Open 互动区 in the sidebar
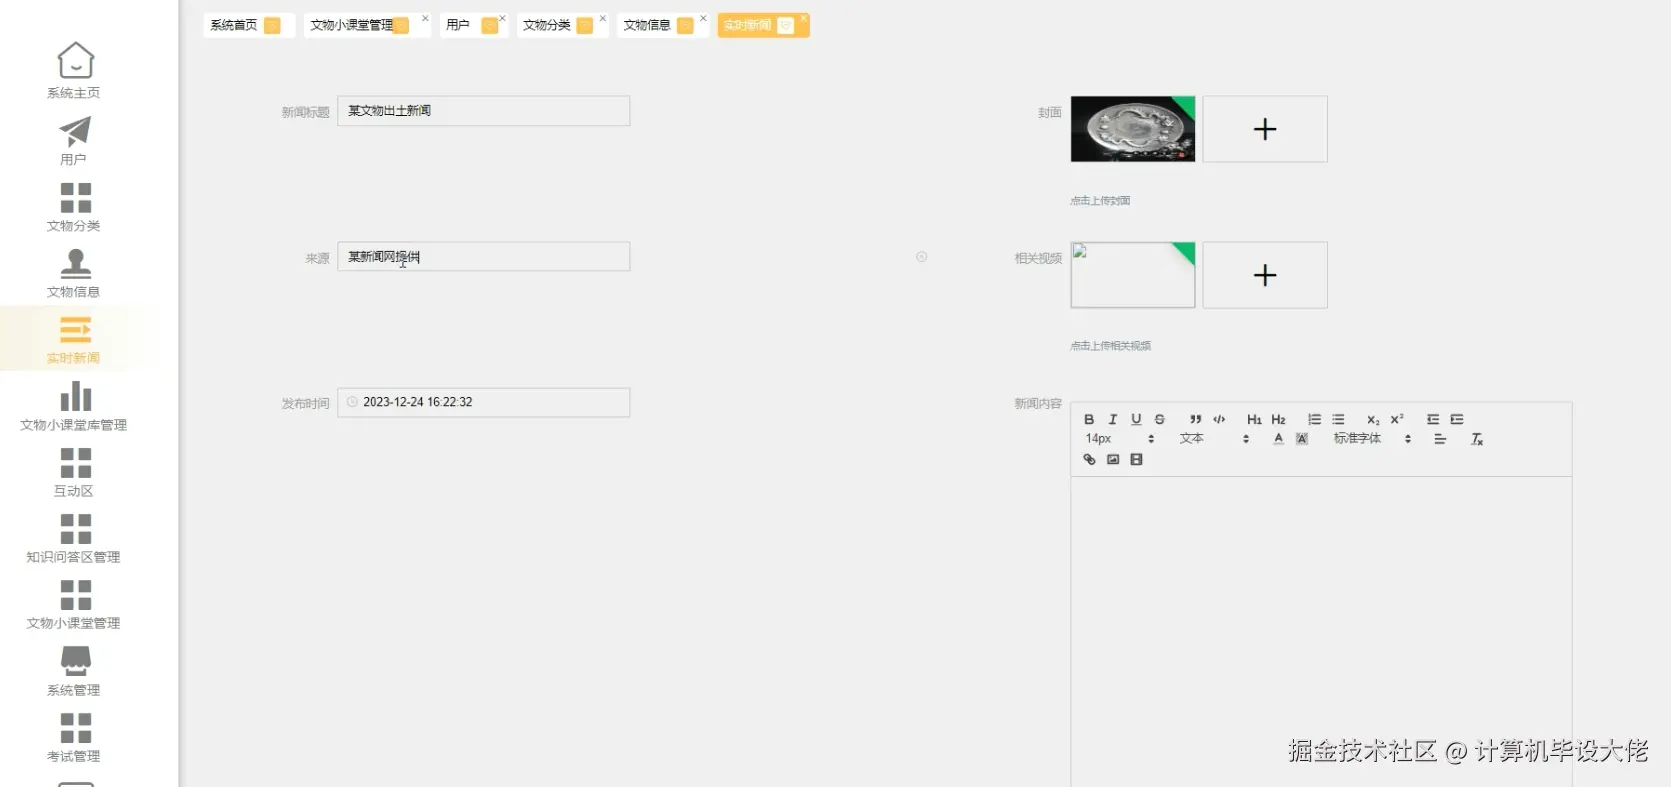This screenshot has width=1671, height=787. [x=74, y=472]
